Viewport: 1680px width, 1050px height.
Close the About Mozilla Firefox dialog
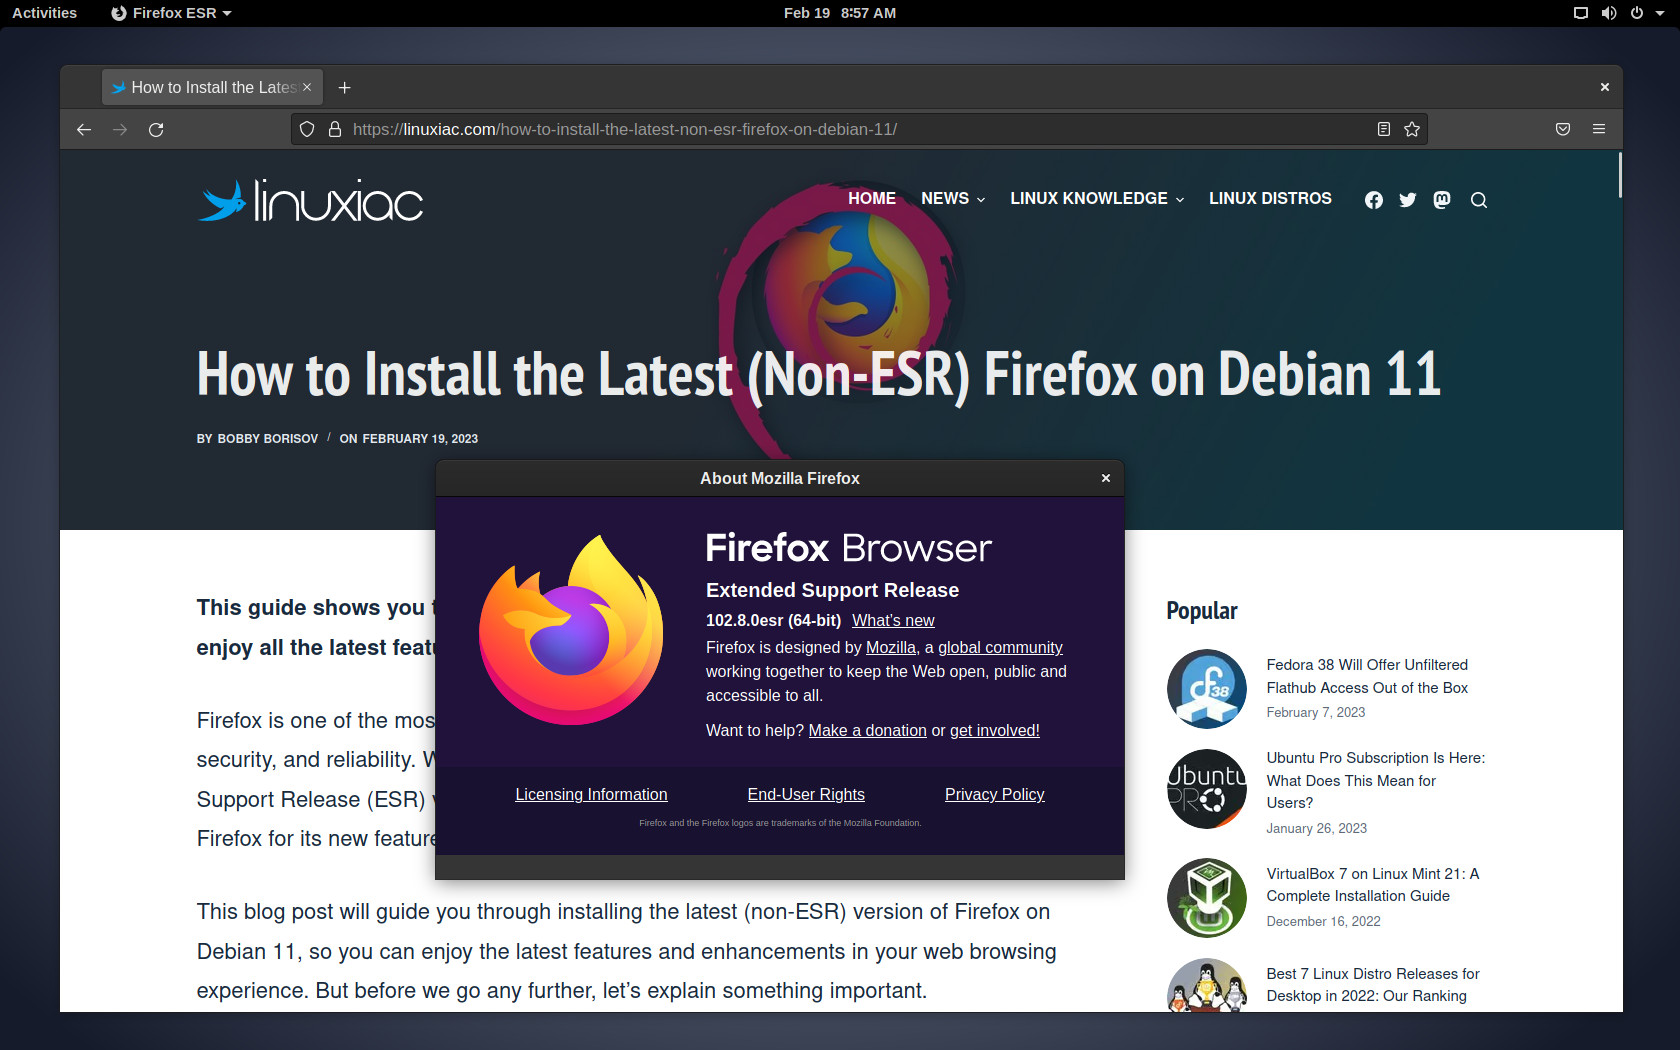point(1106,478)
